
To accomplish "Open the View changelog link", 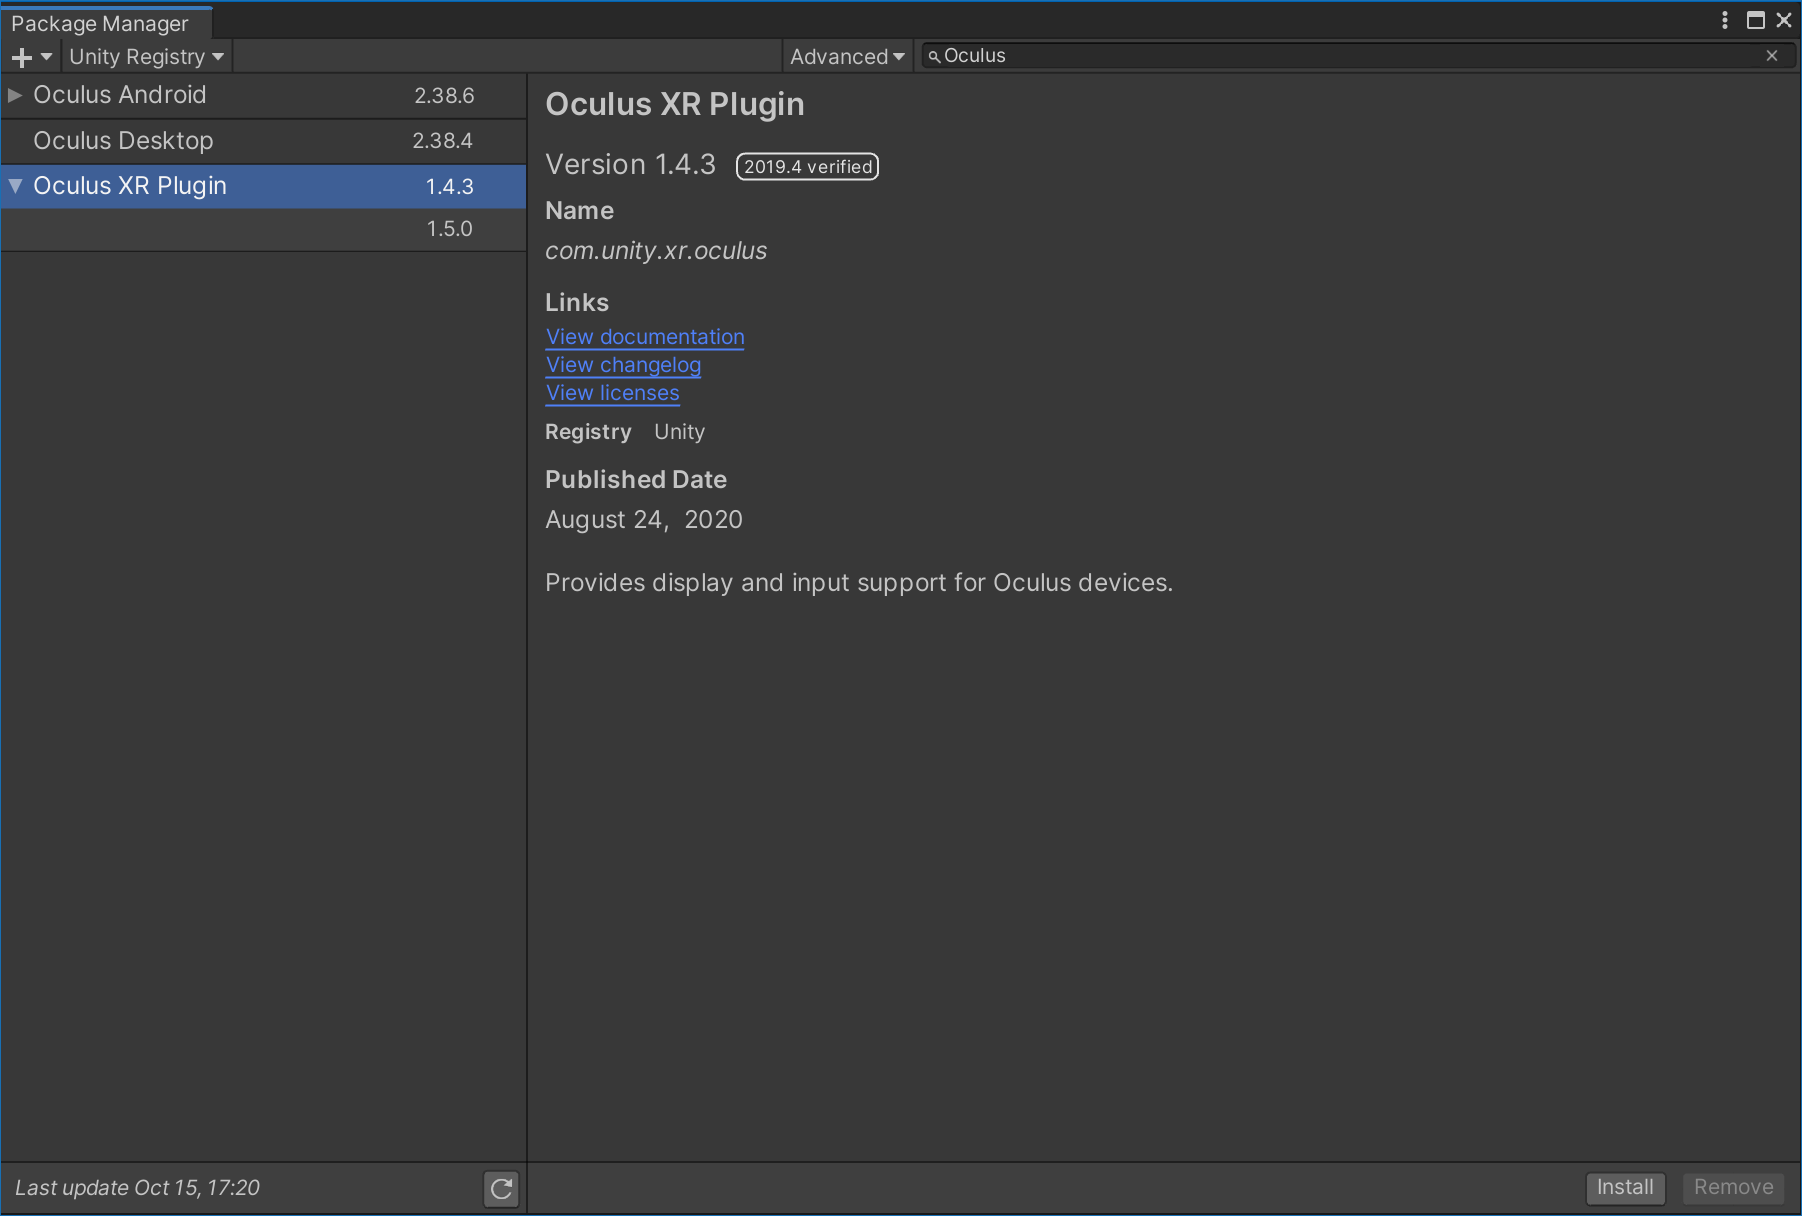I will (x=623, y=365).
